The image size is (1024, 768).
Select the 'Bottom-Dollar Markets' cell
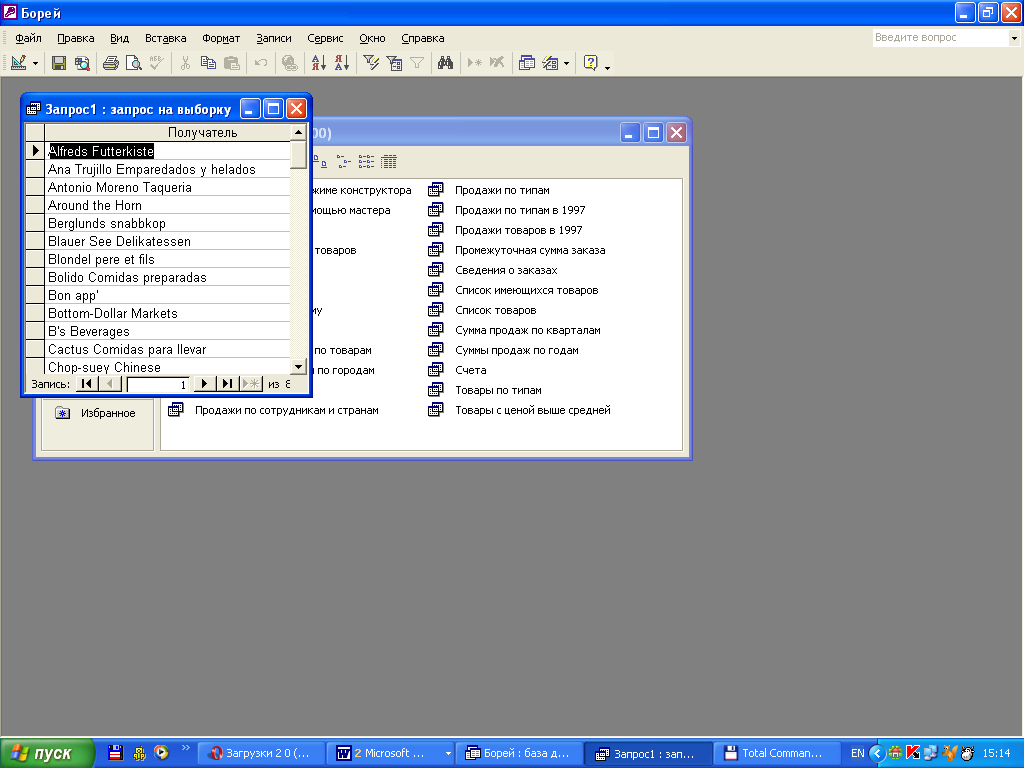tap(167, 313)
